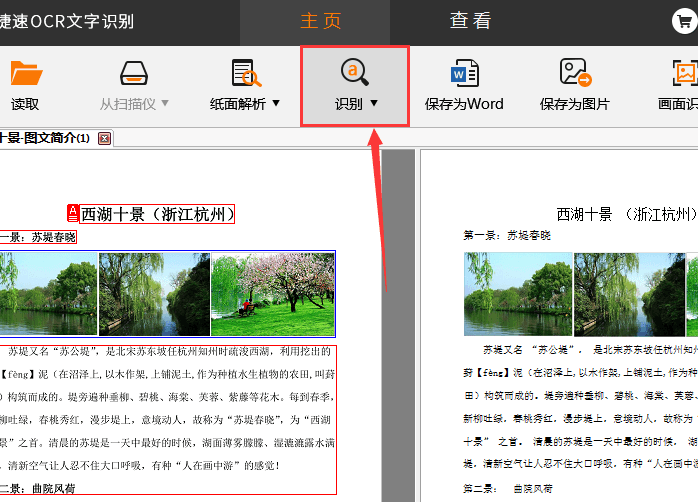Expand the 从扫描仪 dropdown arrow
698x502 pixels.
click(165, 103)
